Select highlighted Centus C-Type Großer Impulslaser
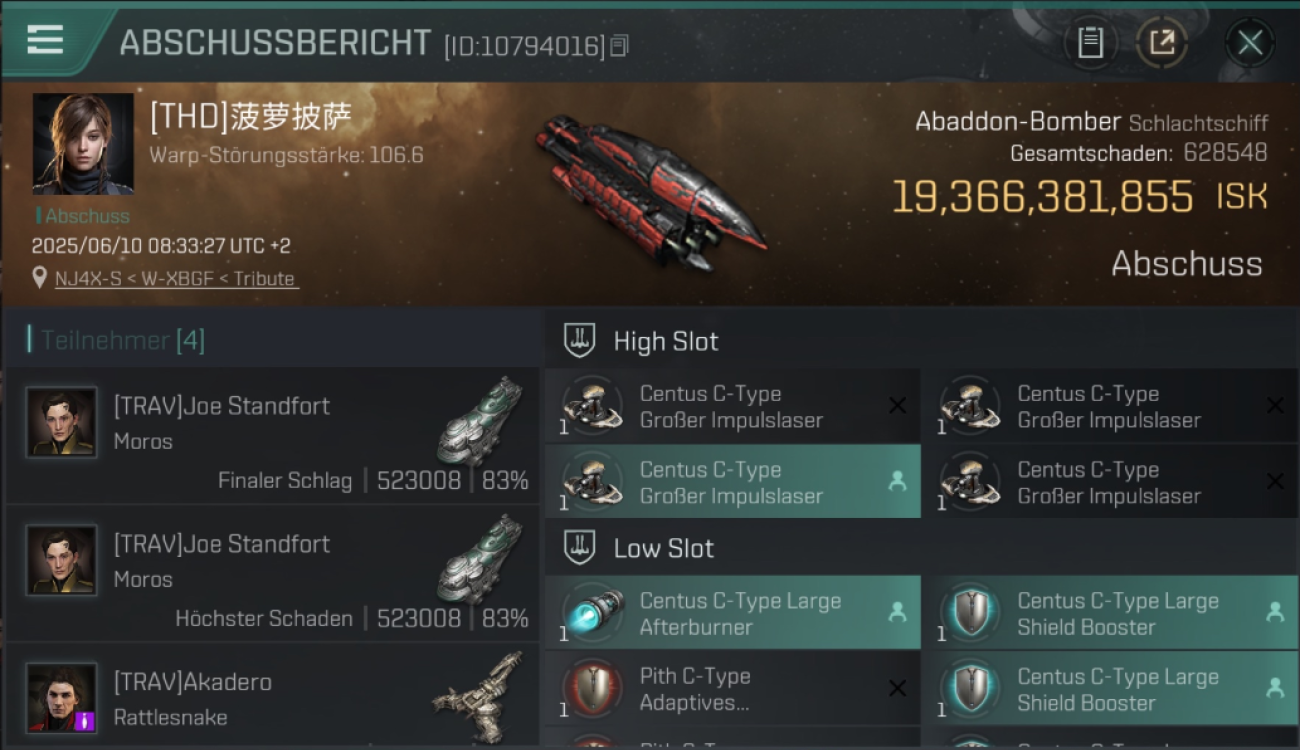Viewport: 1300px width, 750px height. [733, 482]
